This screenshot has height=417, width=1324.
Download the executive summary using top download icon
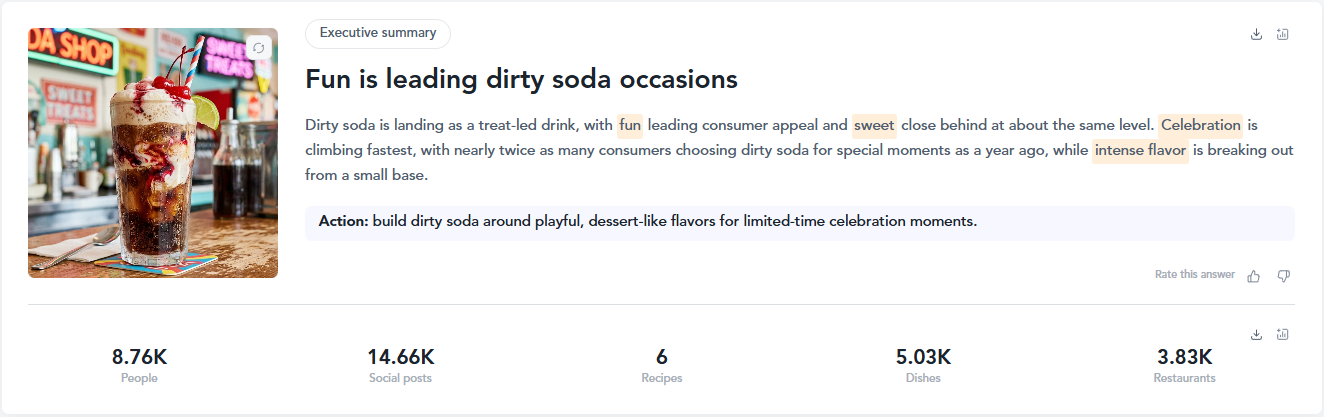click(x=1257, y=34)
